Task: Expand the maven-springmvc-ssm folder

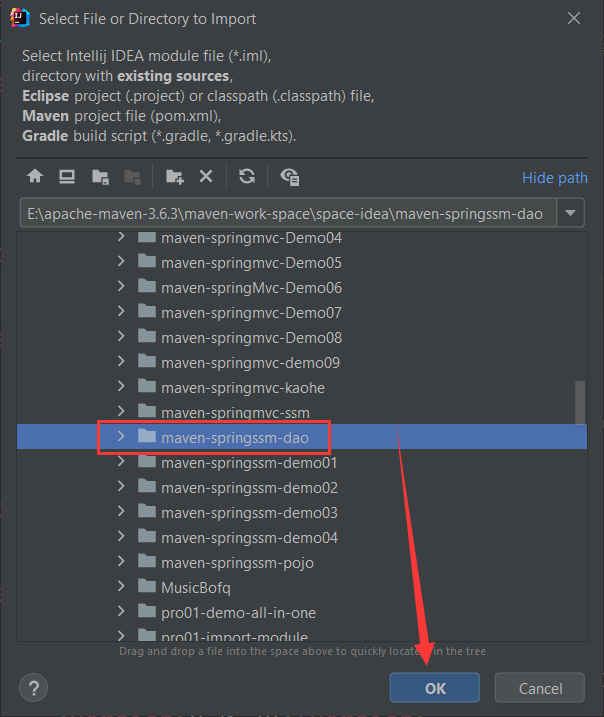Action: 121,411
